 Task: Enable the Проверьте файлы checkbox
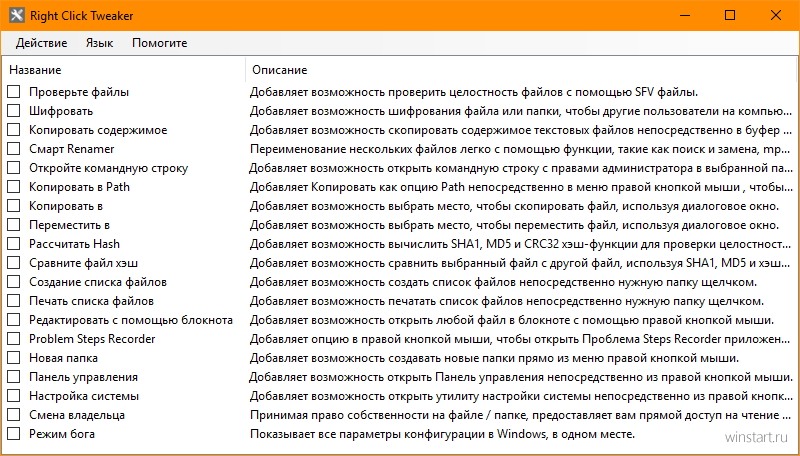(14, 92)
